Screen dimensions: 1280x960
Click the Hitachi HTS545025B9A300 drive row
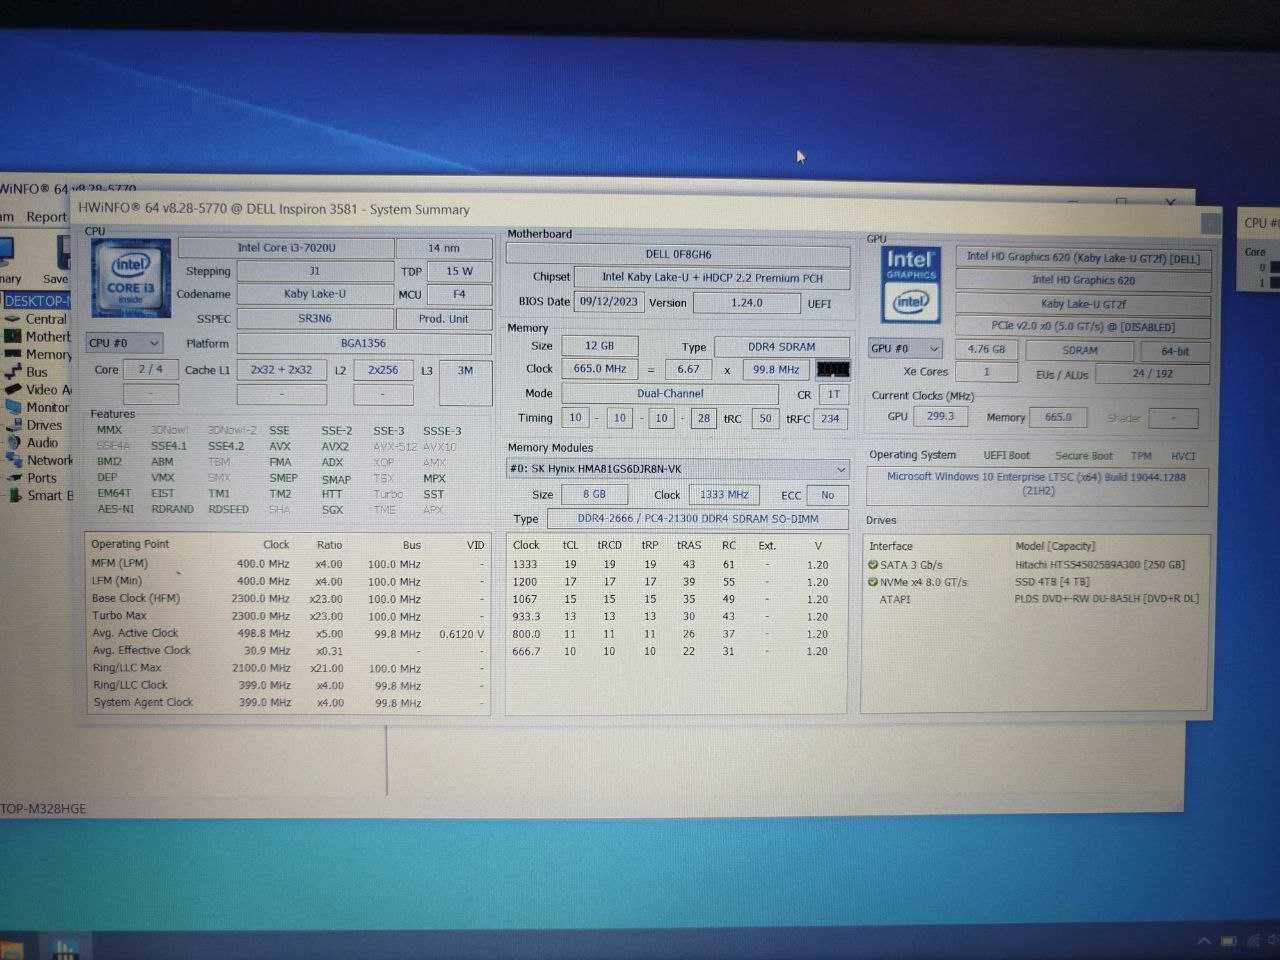click(x=1036, y=565)
